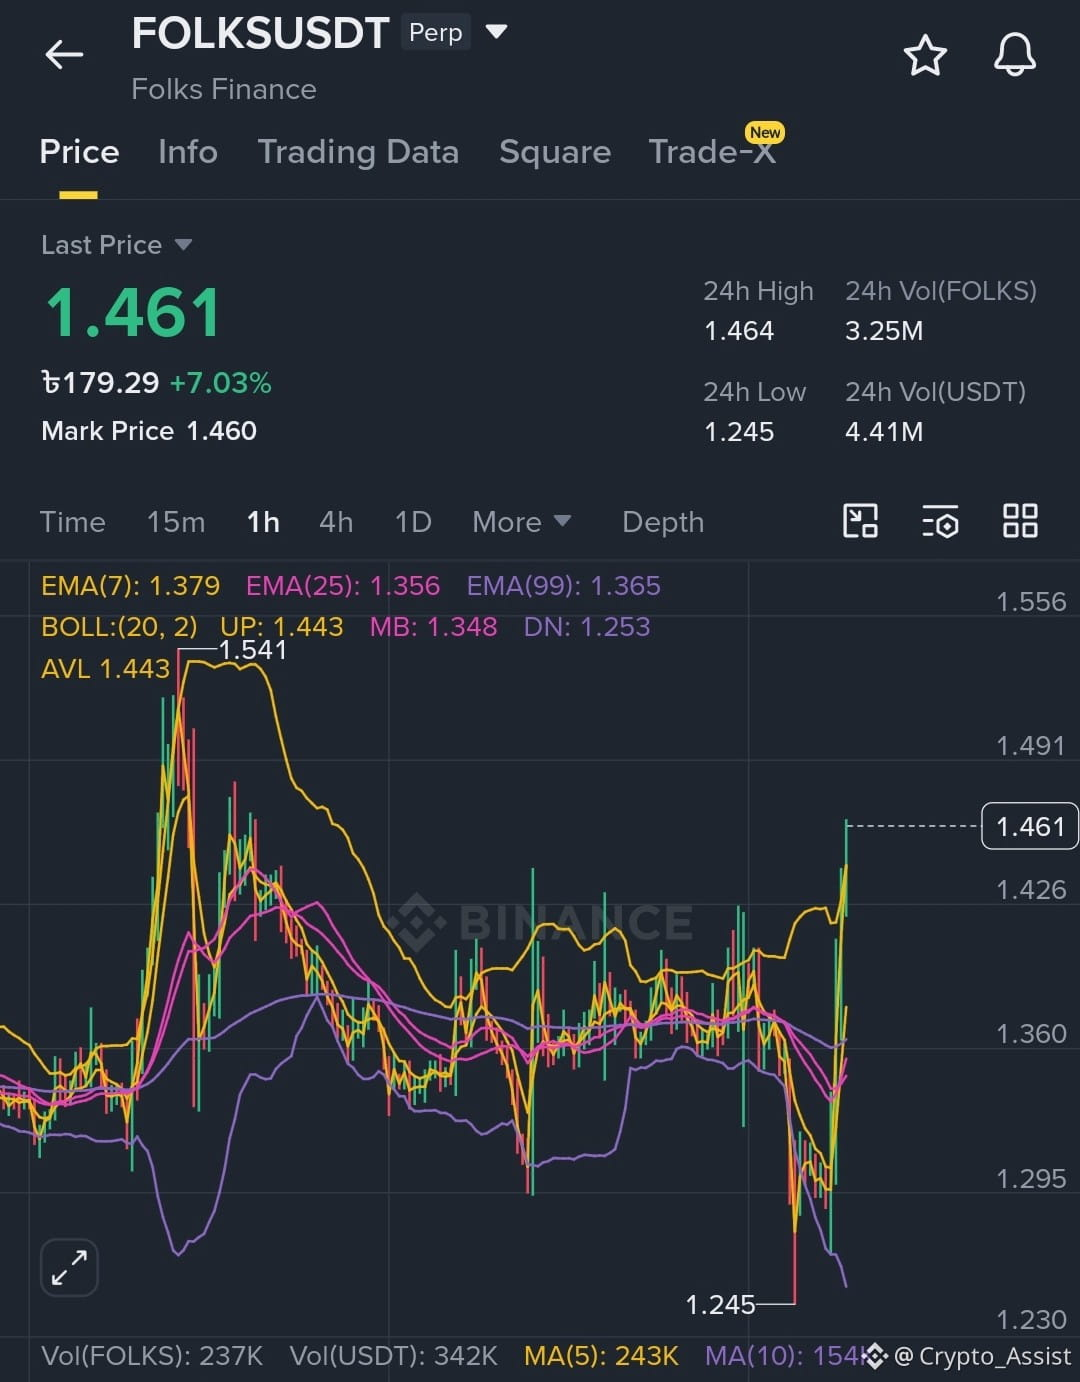
Task: Tap the last price 1.461
Action: click(133, 312)
